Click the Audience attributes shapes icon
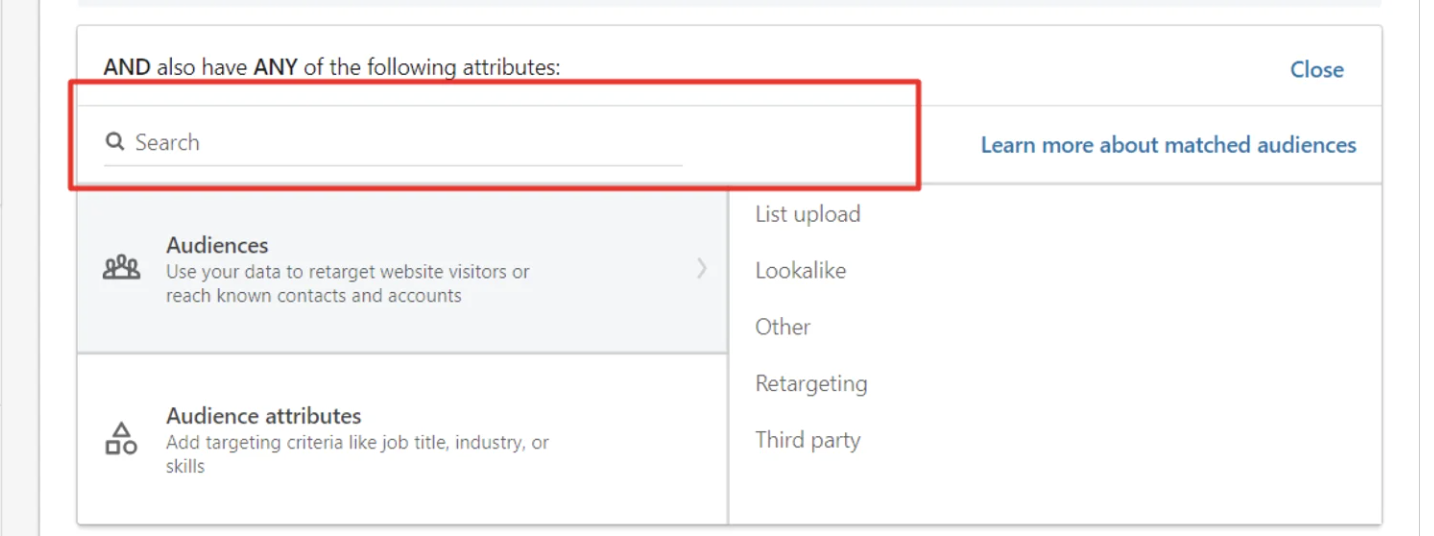The width and height of the screenshot is (1434, 536). [x=121, y=438]
